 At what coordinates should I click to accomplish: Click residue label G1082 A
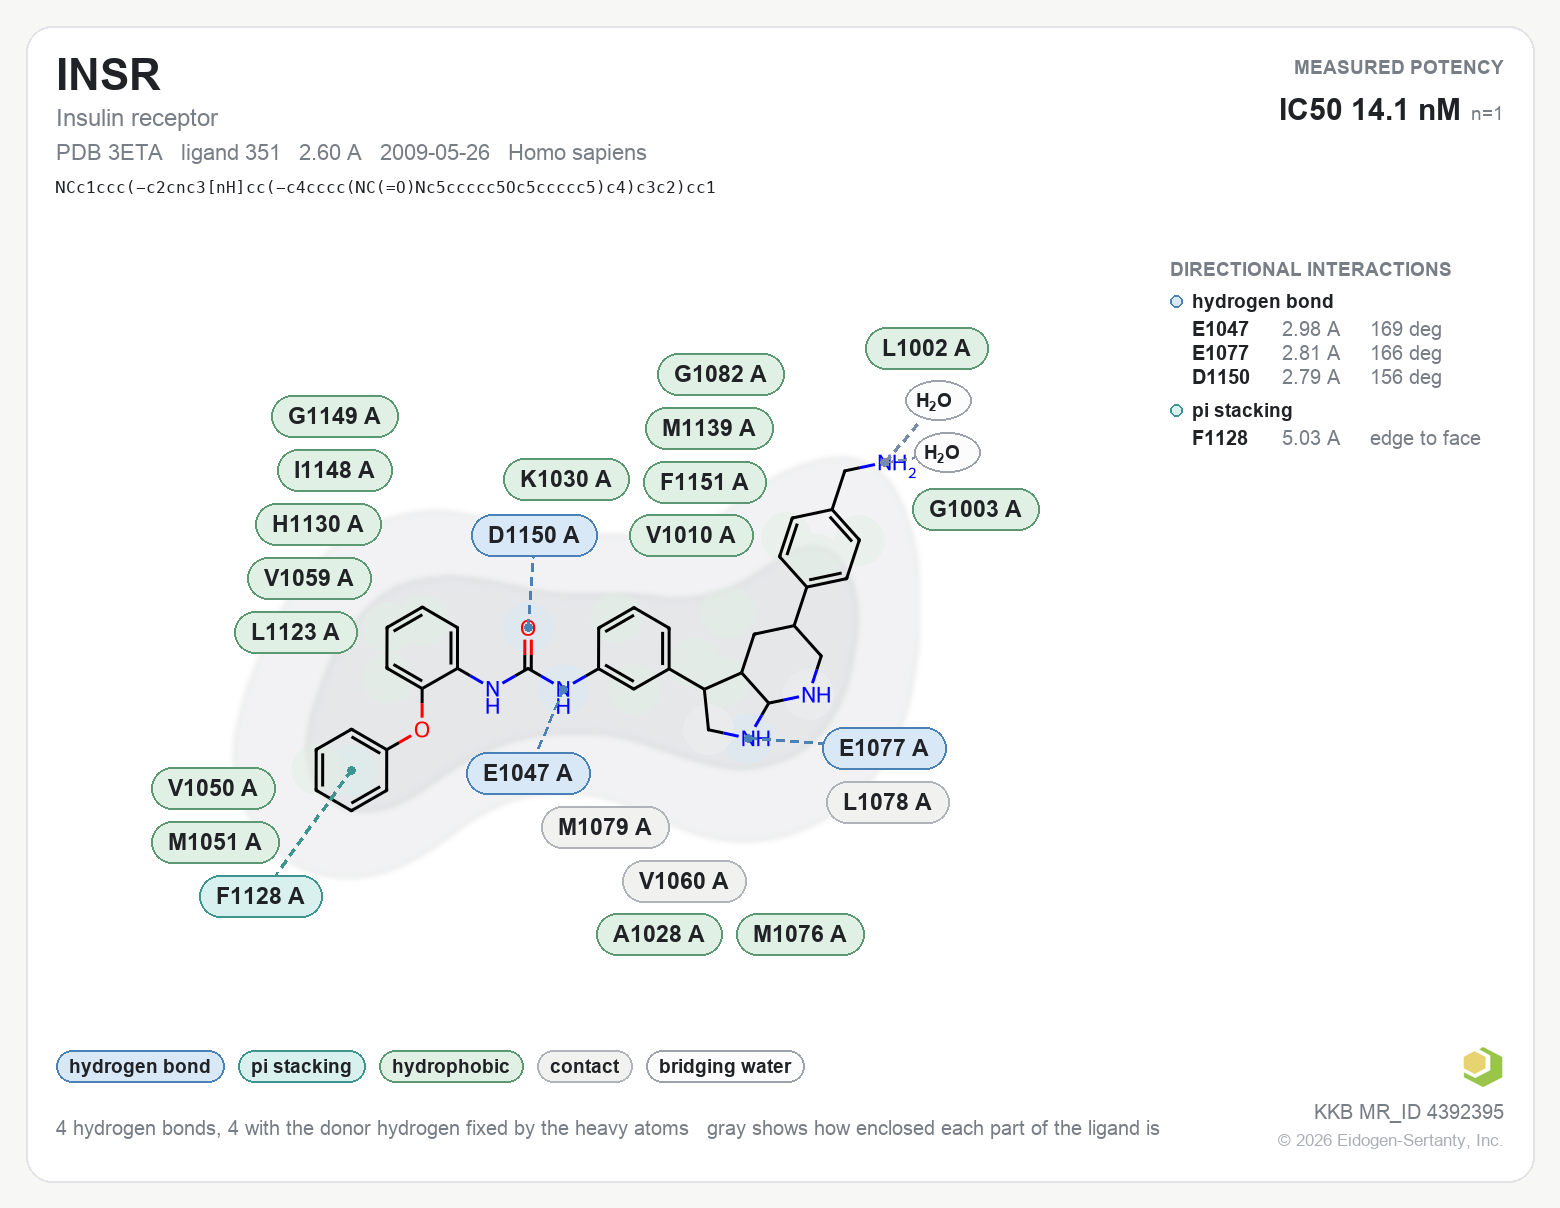point(720,375)
